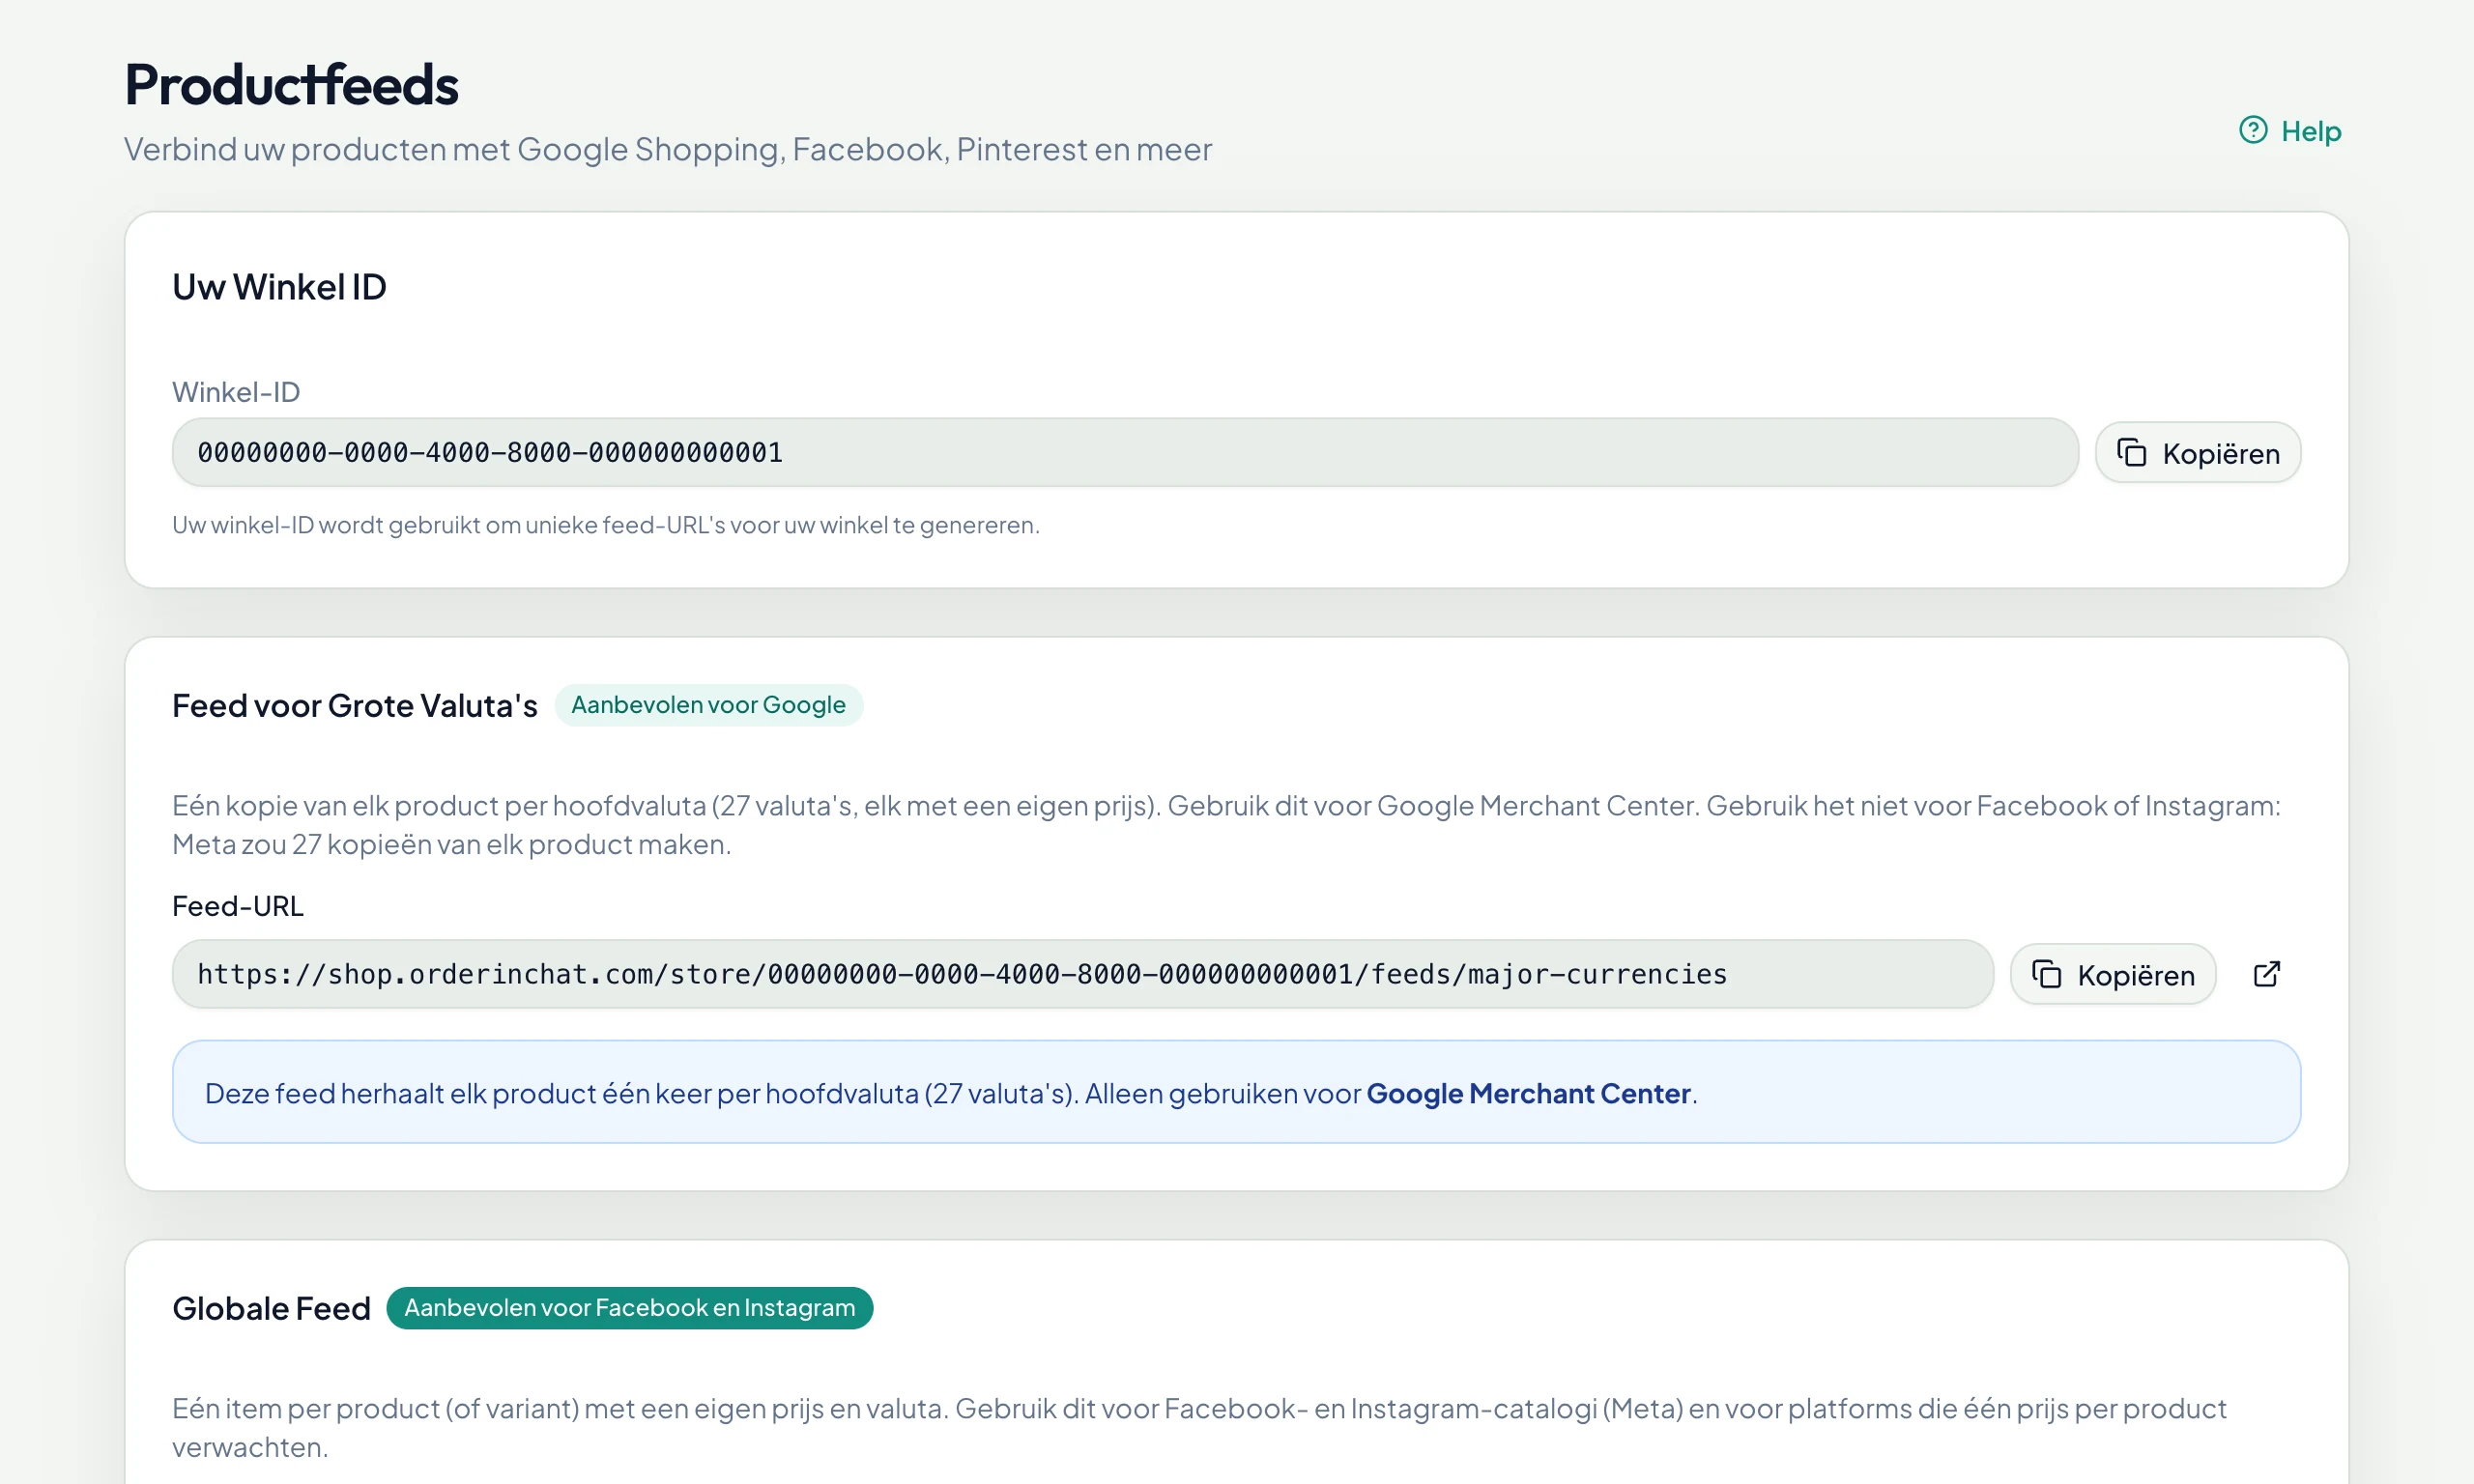Click the Feed-URL major-currencies field

(x=1082, y=974)
